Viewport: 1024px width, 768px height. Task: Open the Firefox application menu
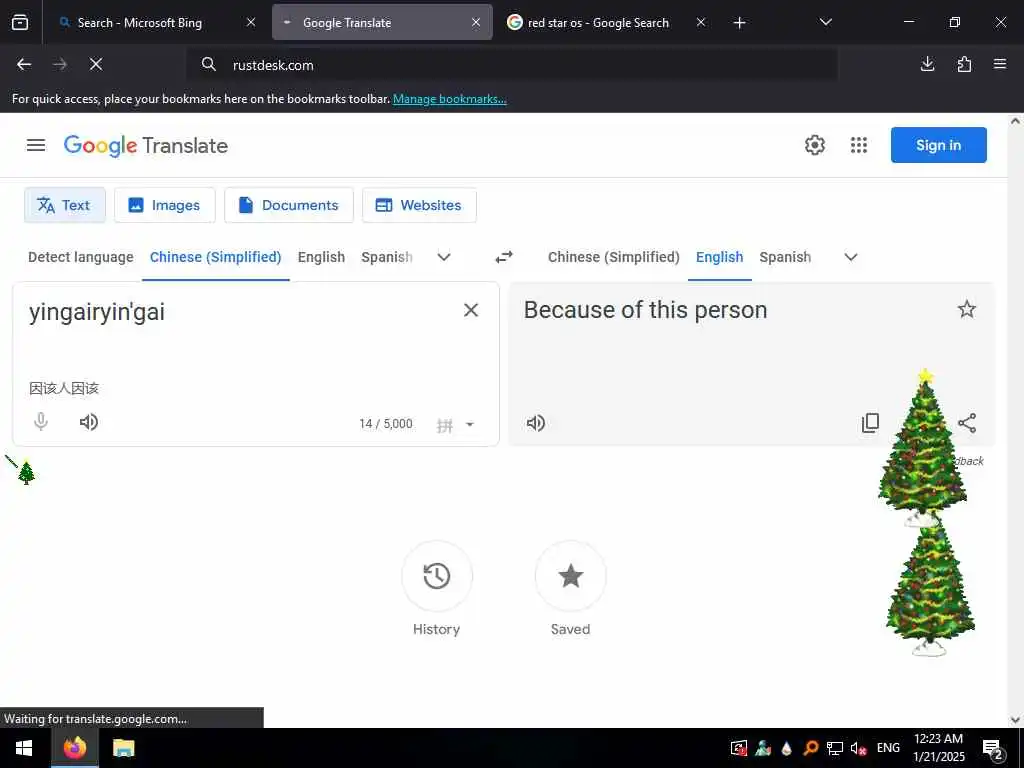(x=1000, y=64)
